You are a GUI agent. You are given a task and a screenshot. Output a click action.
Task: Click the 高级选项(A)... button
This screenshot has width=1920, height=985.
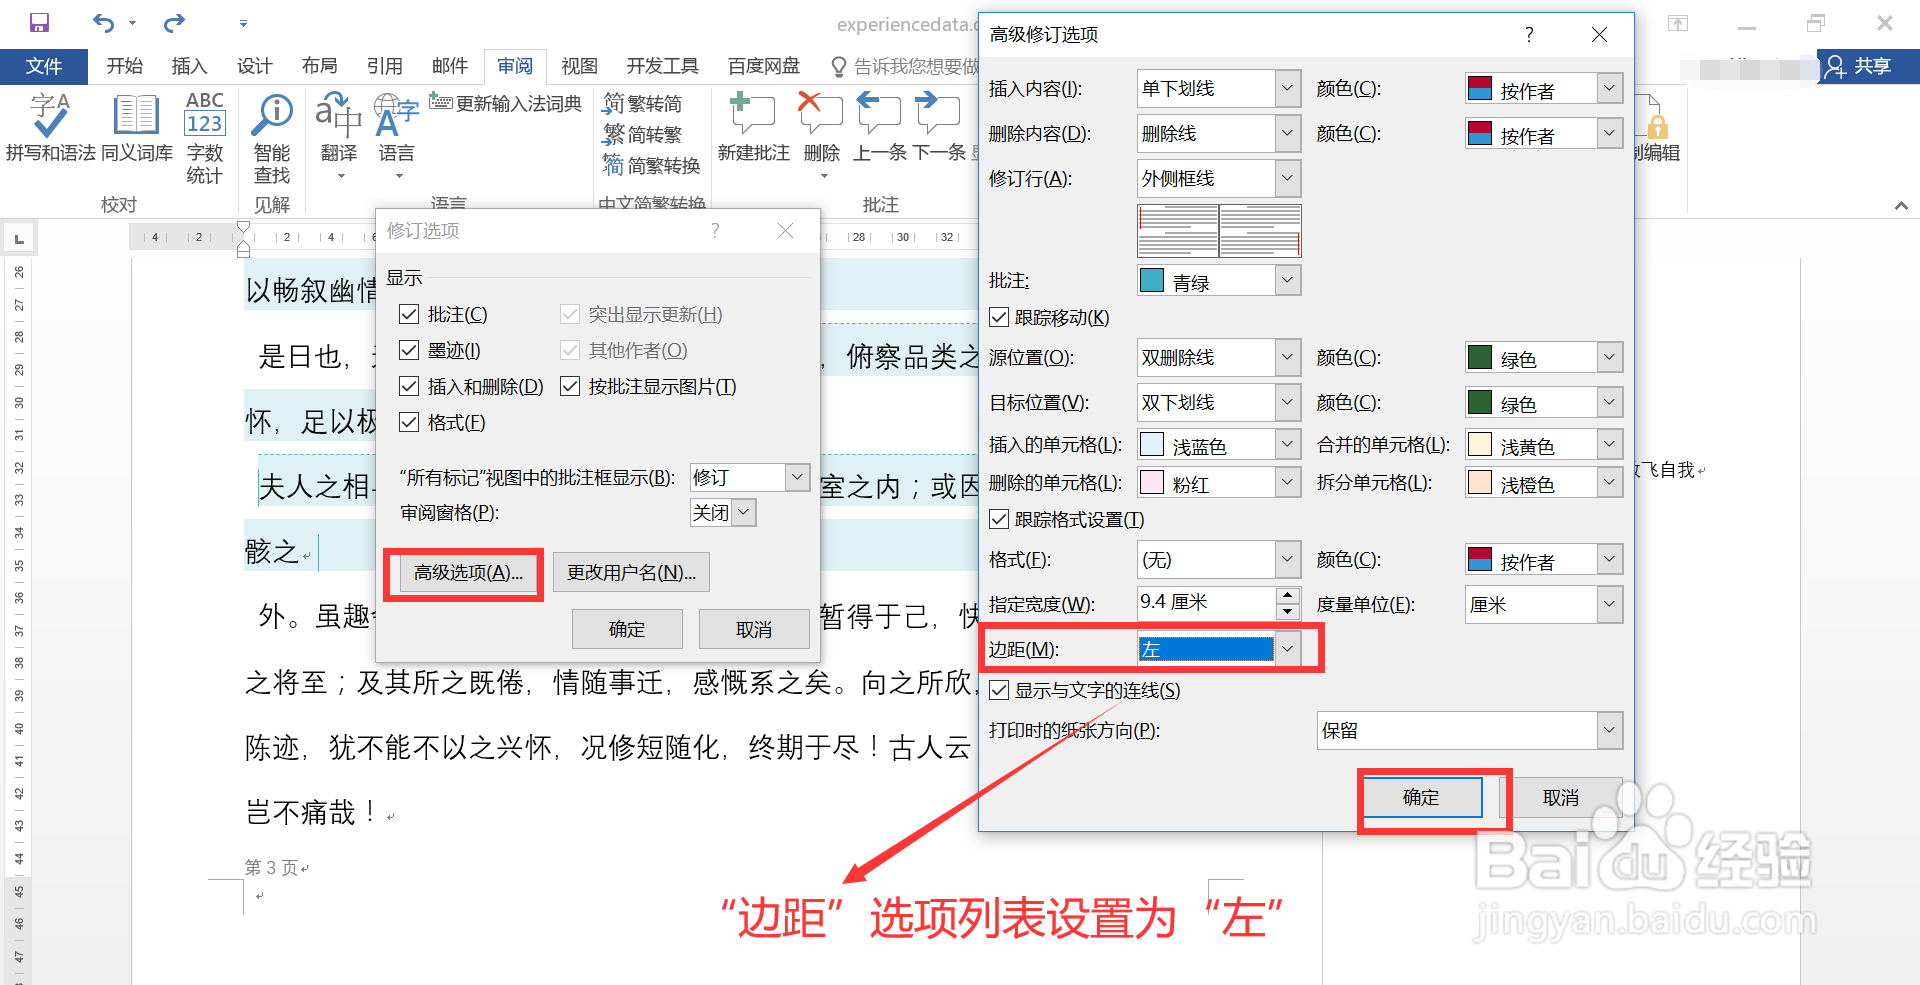coord(468,573)
